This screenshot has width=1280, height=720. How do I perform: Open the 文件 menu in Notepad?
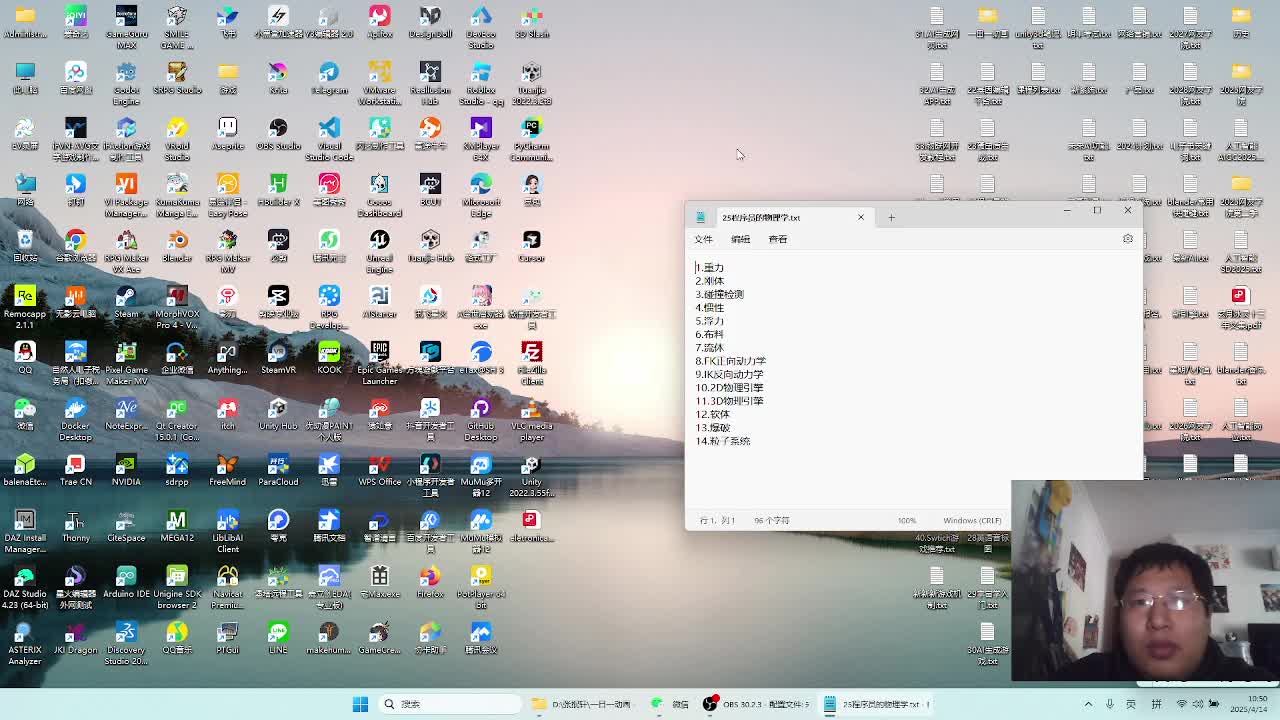(x=703, y=239)
